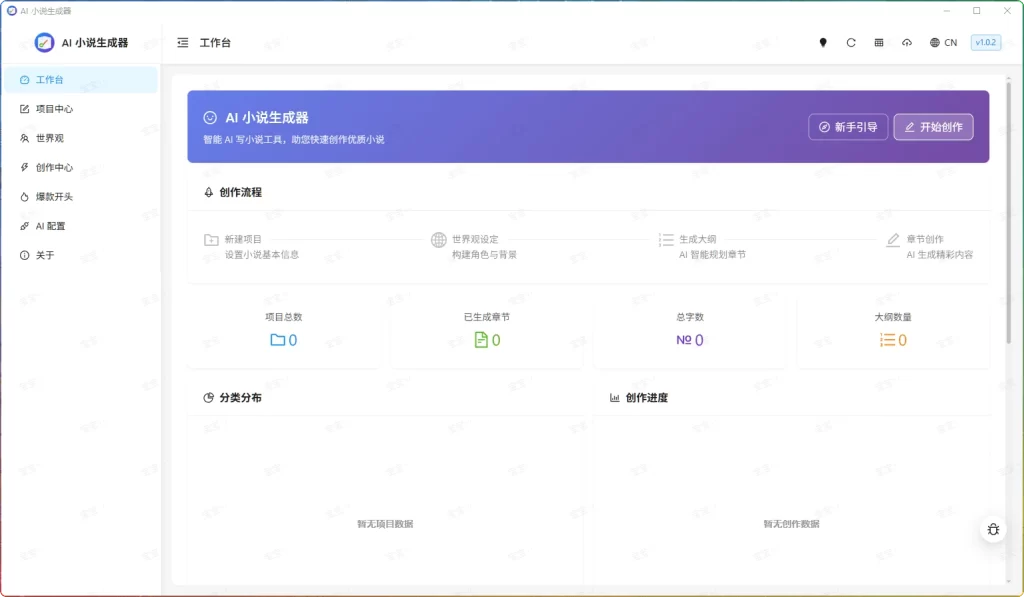1024x597 pixels.
Task: Switch language via the CN selector
Action: click(x=943, y=43)
